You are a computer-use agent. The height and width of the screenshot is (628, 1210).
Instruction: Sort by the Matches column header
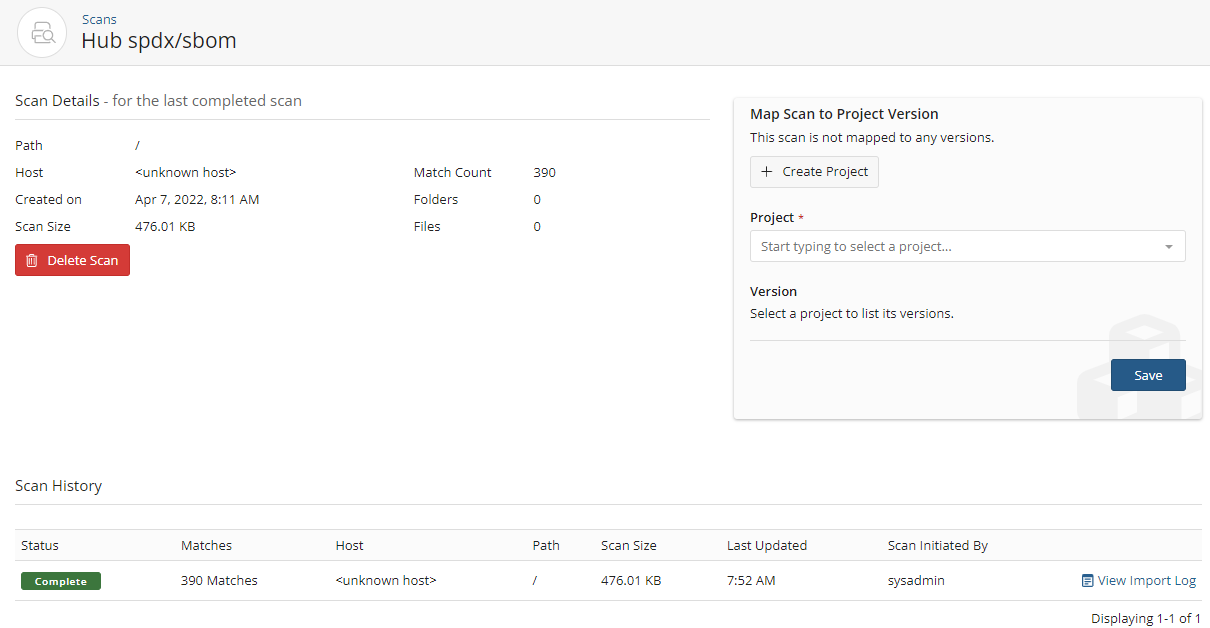point(206,546)
